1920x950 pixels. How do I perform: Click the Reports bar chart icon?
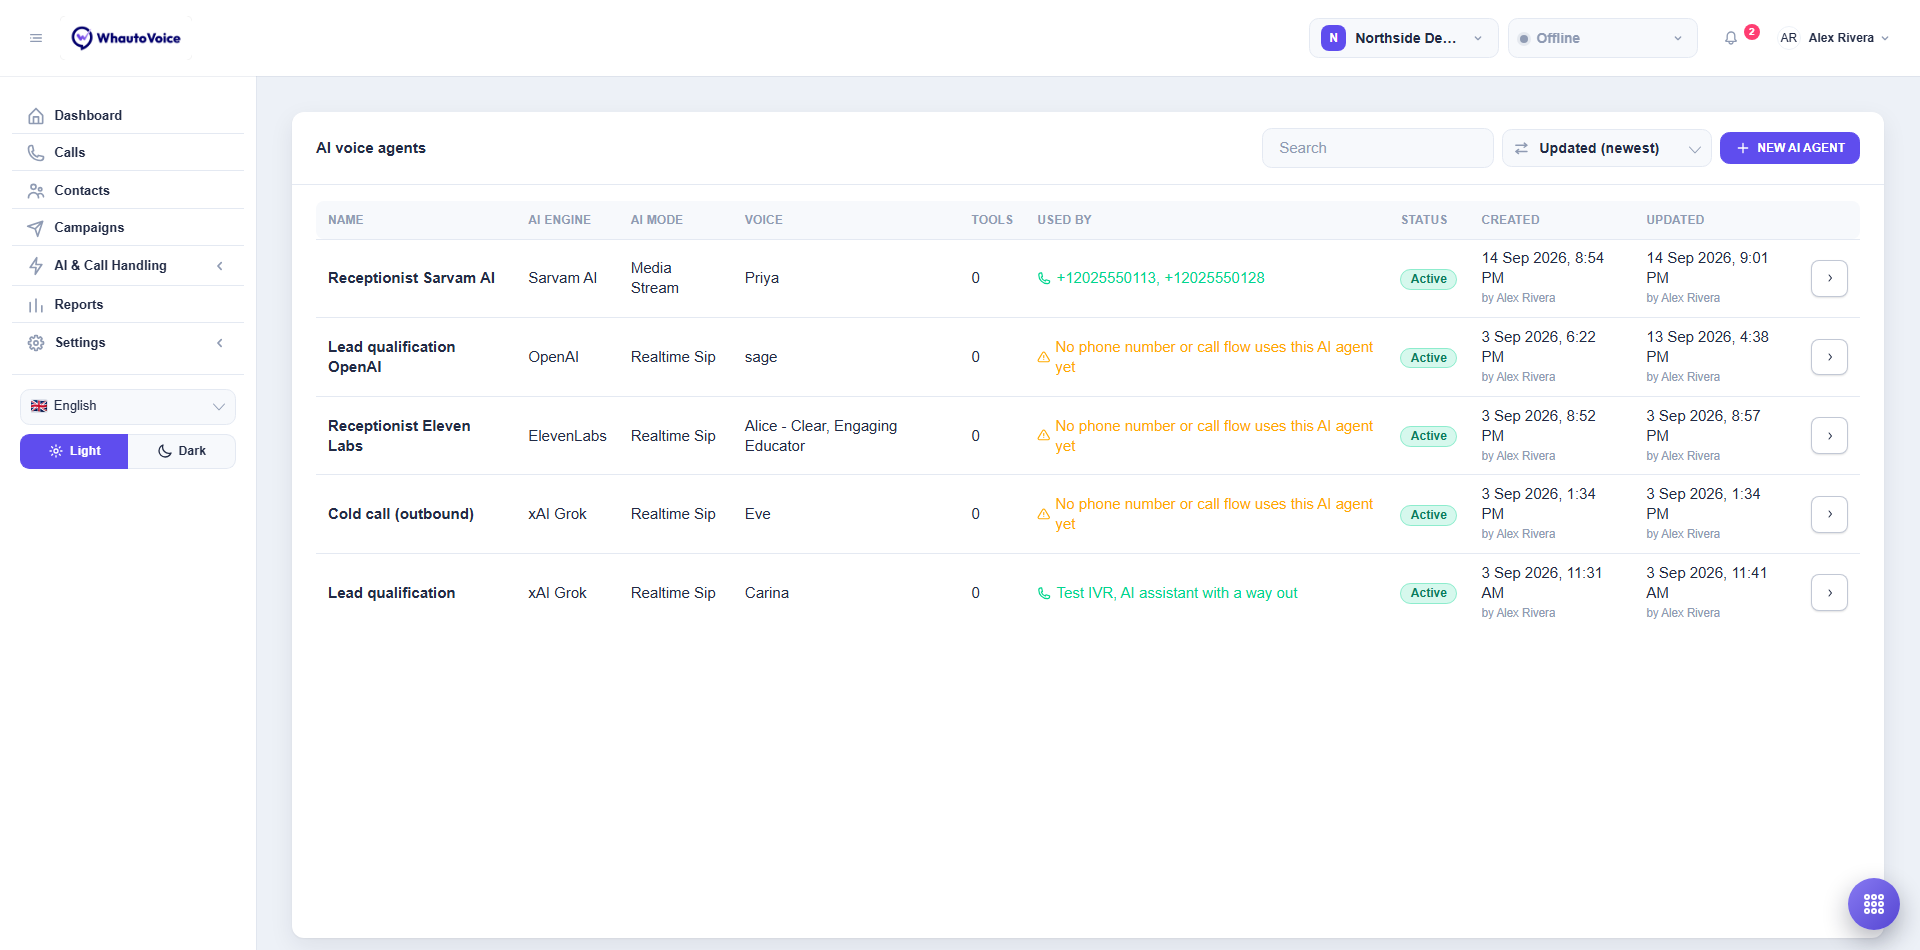click(x=36, y=305)
